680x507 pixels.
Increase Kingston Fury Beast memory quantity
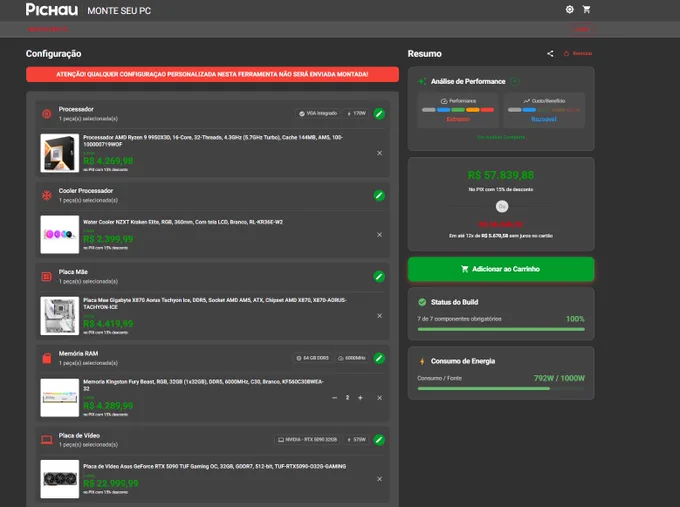[360, 398]
